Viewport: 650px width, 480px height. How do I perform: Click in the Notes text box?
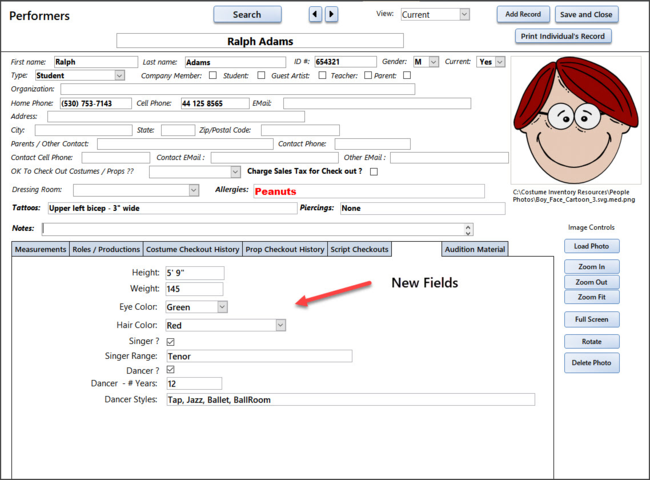tap(253, 229)
